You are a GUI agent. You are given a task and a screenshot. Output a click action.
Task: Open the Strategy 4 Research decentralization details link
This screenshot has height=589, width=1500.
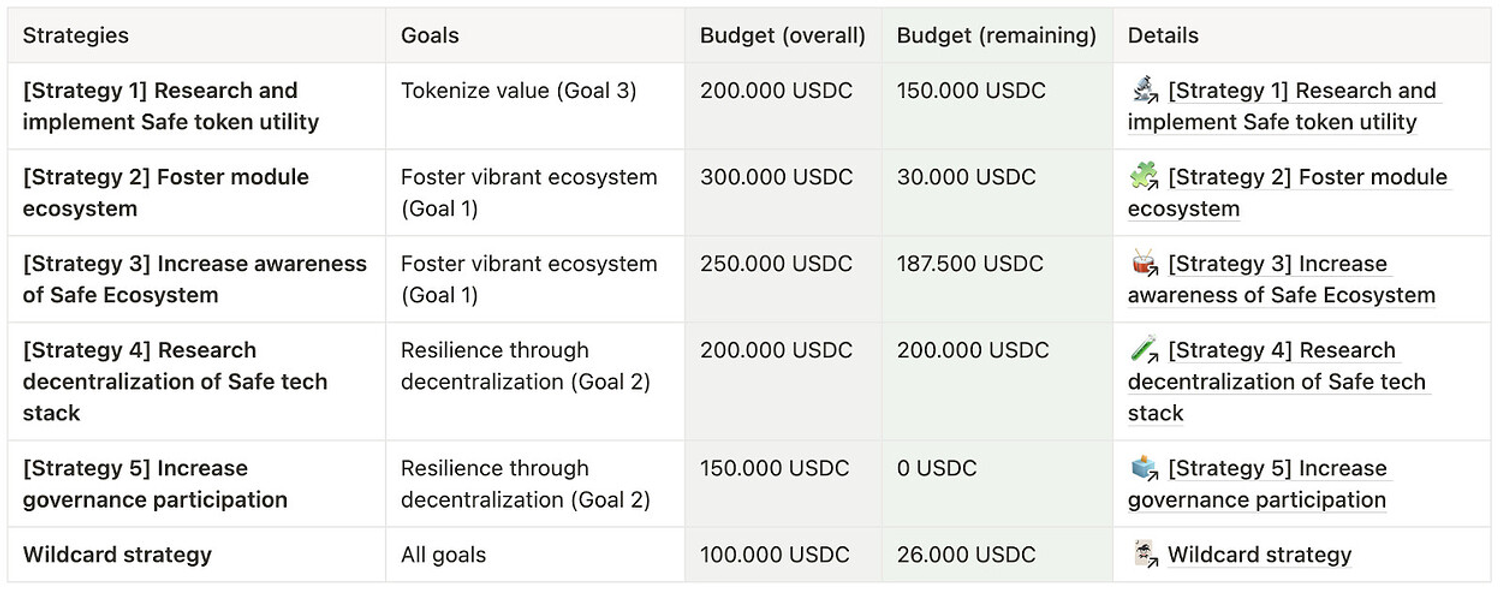1278,382
